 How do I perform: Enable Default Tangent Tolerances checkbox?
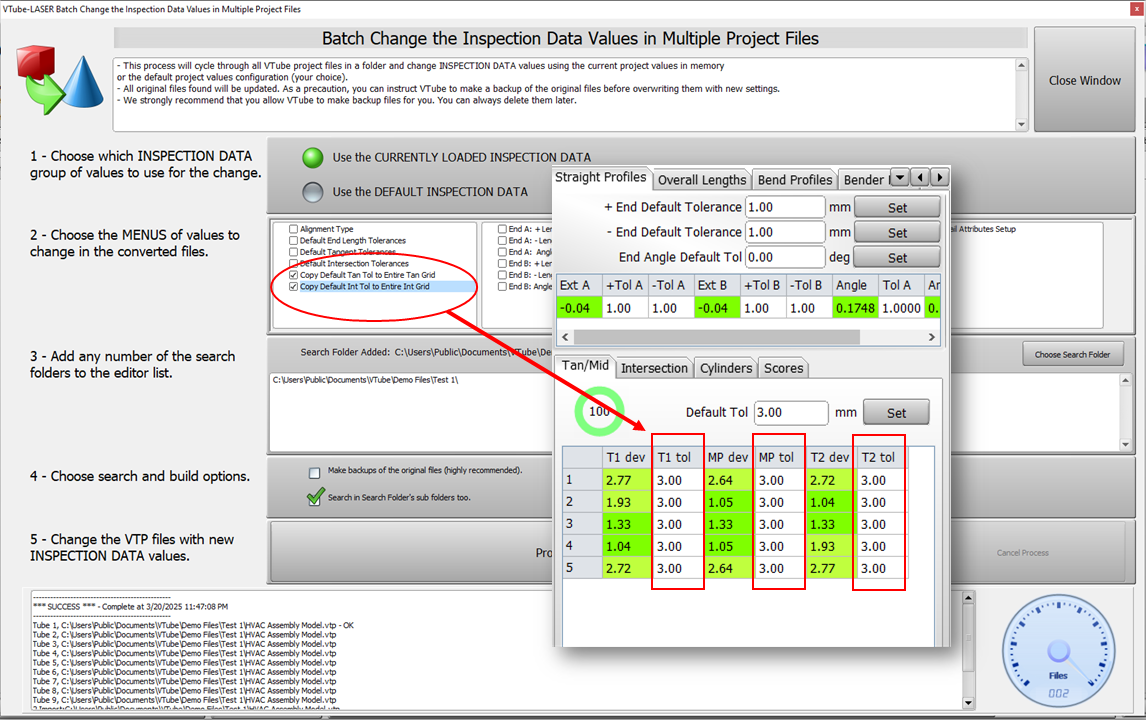click(x=293, y=252)
